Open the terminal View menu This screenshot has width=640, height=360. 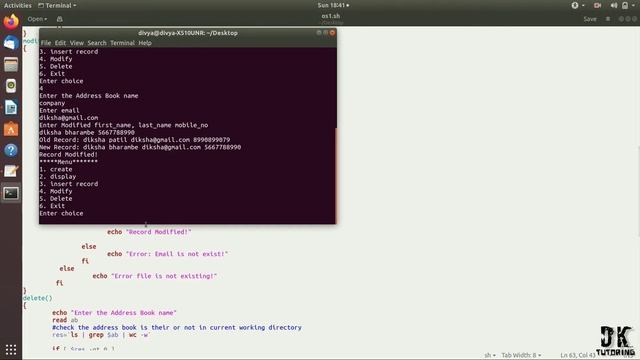click(x=76, y=43)
